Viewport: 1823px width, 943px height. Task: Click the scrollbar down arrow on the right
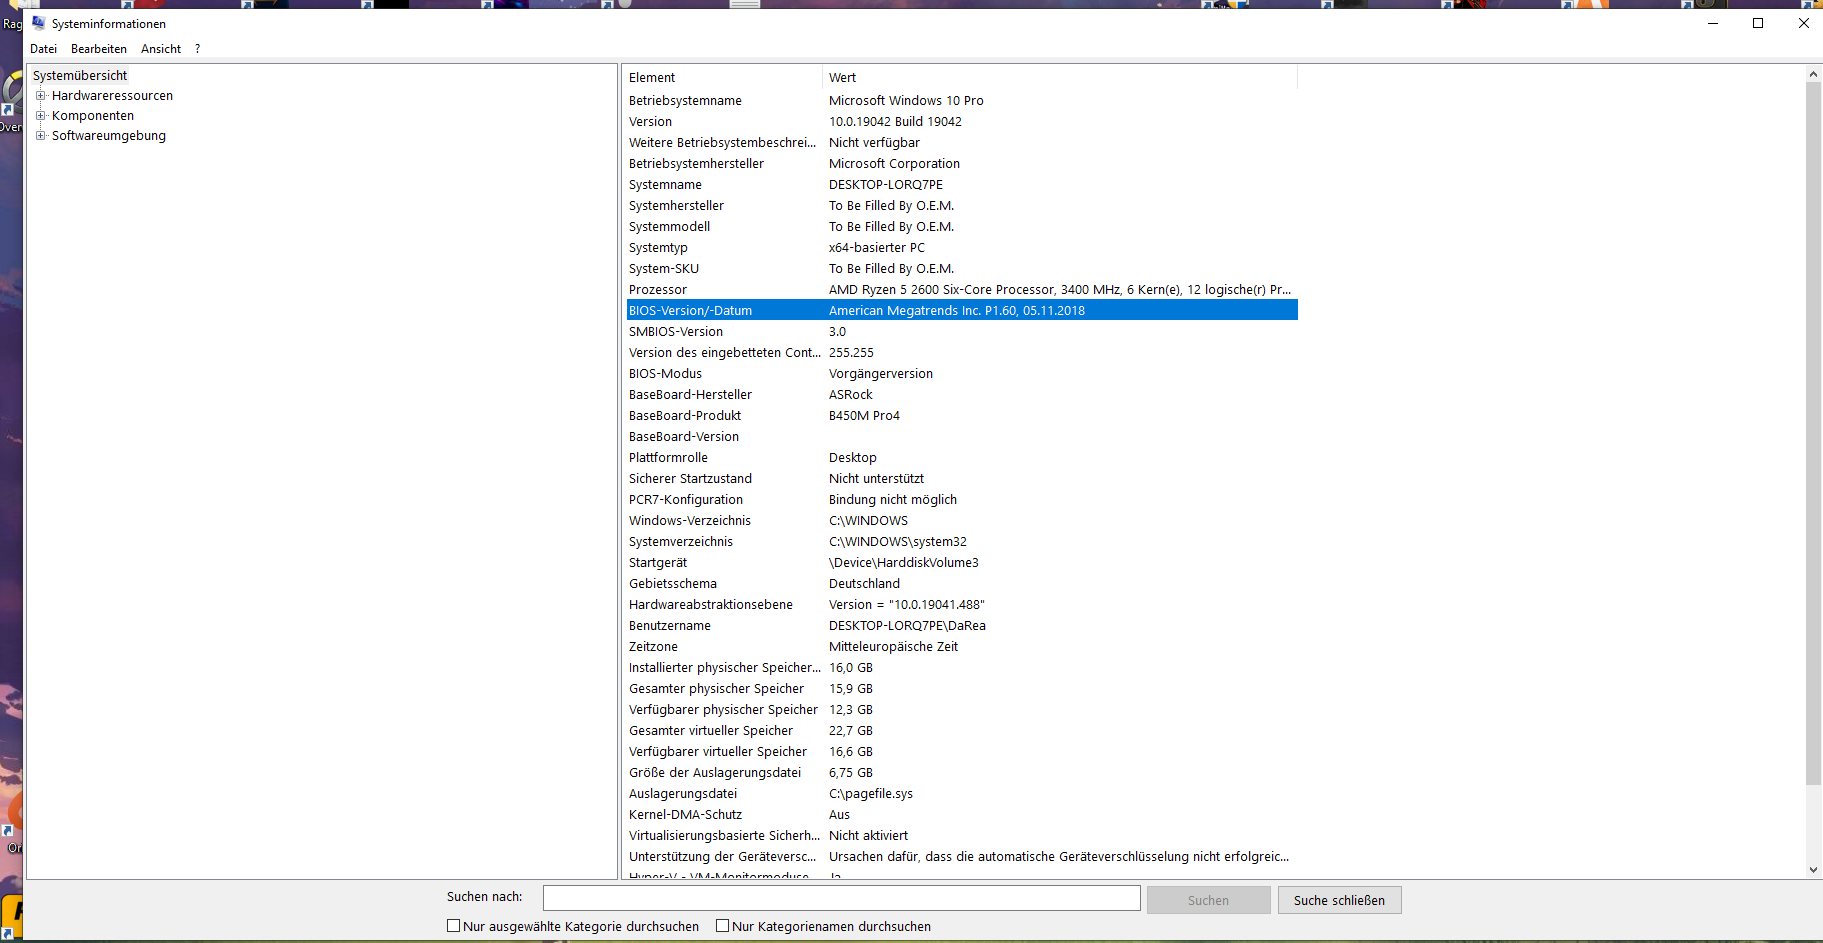point(1811,869)
